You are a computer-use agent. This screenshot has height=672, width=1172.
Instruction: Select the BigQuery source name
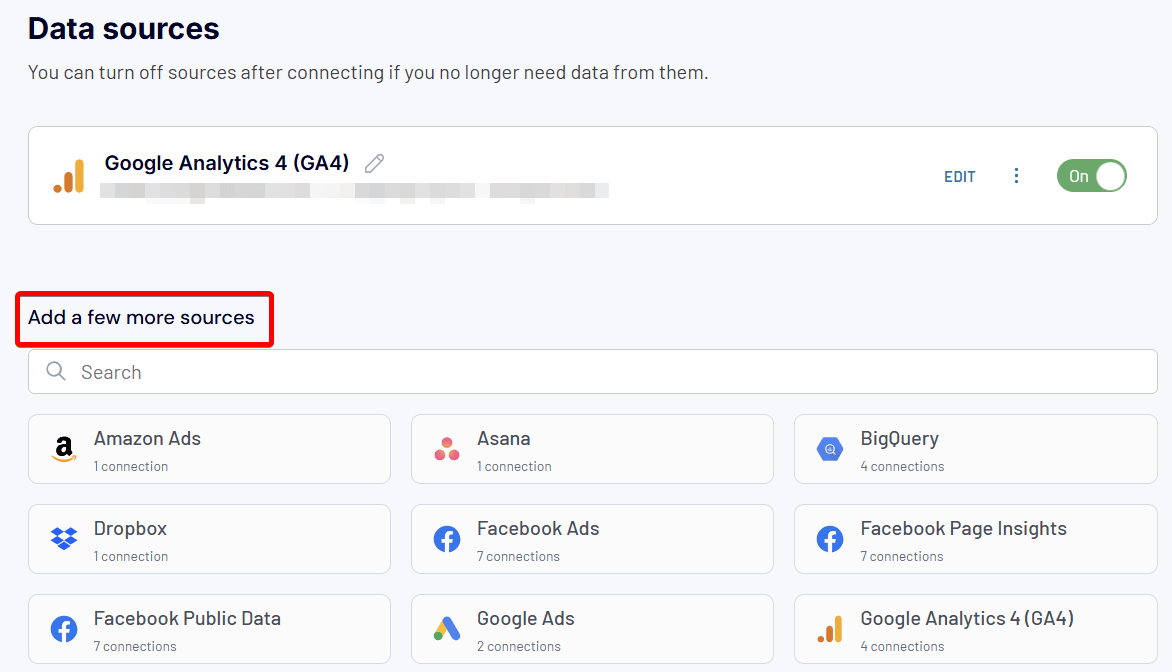pos(899,439)
